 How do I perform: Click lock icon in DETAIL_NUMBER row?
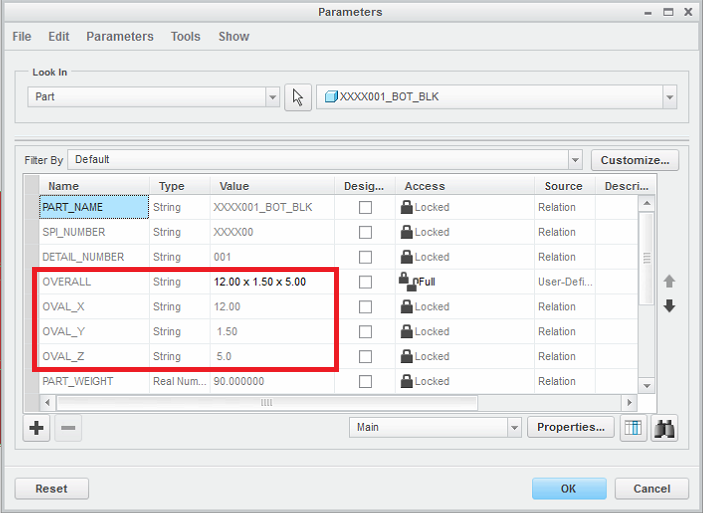point(406,256)
